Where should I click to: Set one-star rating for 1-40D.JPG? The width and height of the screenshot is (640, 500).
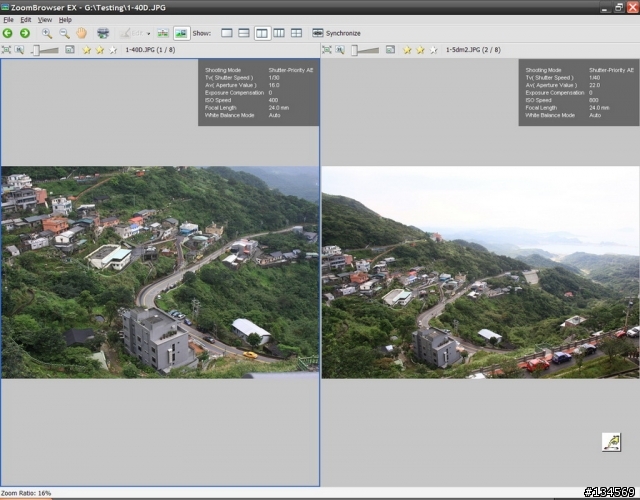point(87,50)
